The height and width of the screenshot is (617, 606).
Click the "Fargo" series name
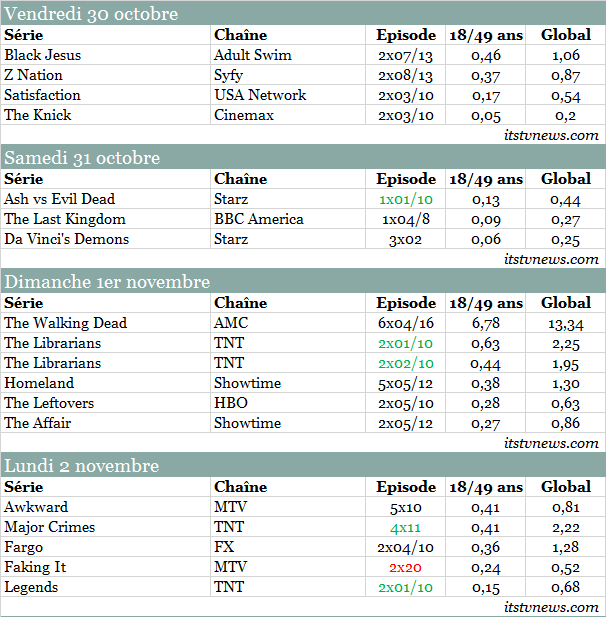point(24,547)
